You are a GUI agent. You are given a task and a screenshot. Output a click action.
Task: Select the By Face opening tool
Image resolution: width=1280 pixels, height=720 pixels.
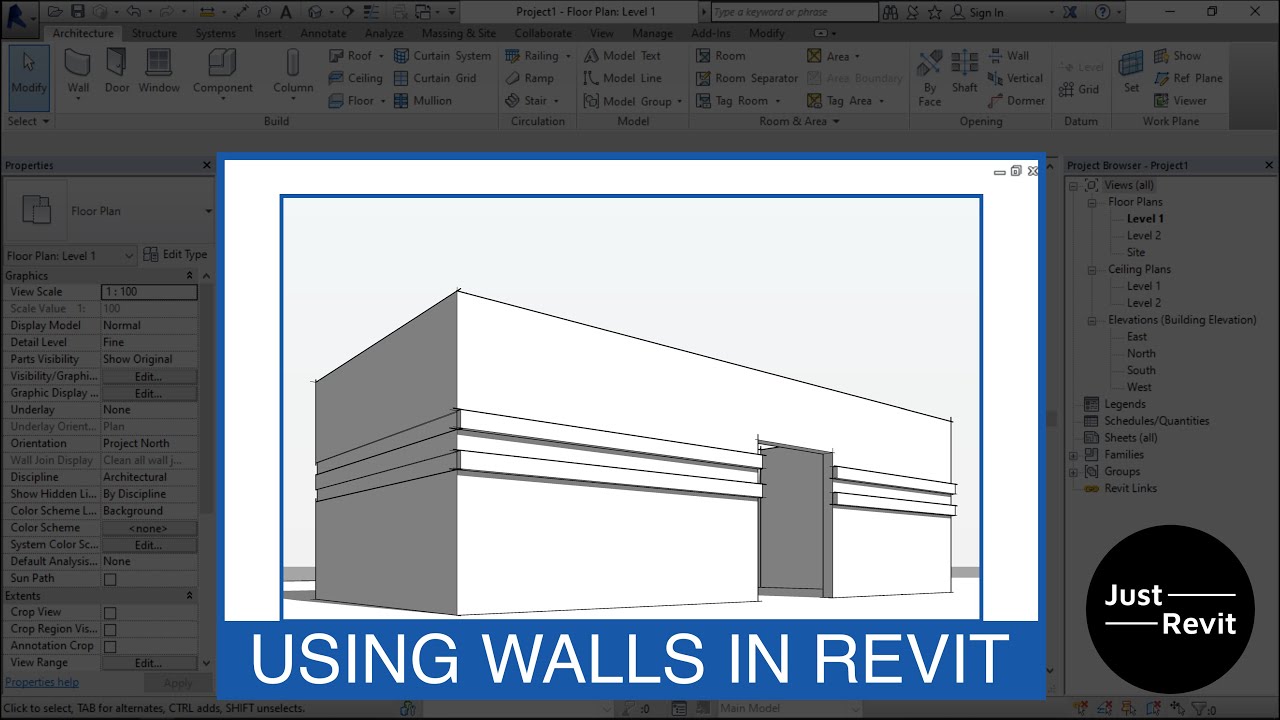click(x=930, y=77)
